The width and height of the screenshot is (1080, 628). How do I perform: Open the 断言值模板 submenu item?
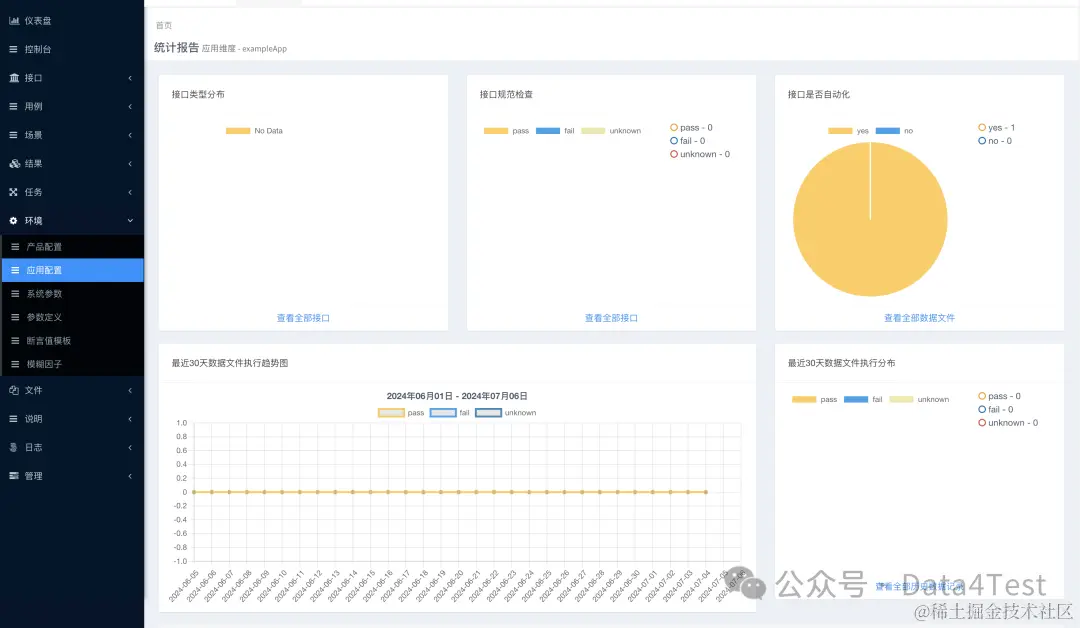coord(72,341)
